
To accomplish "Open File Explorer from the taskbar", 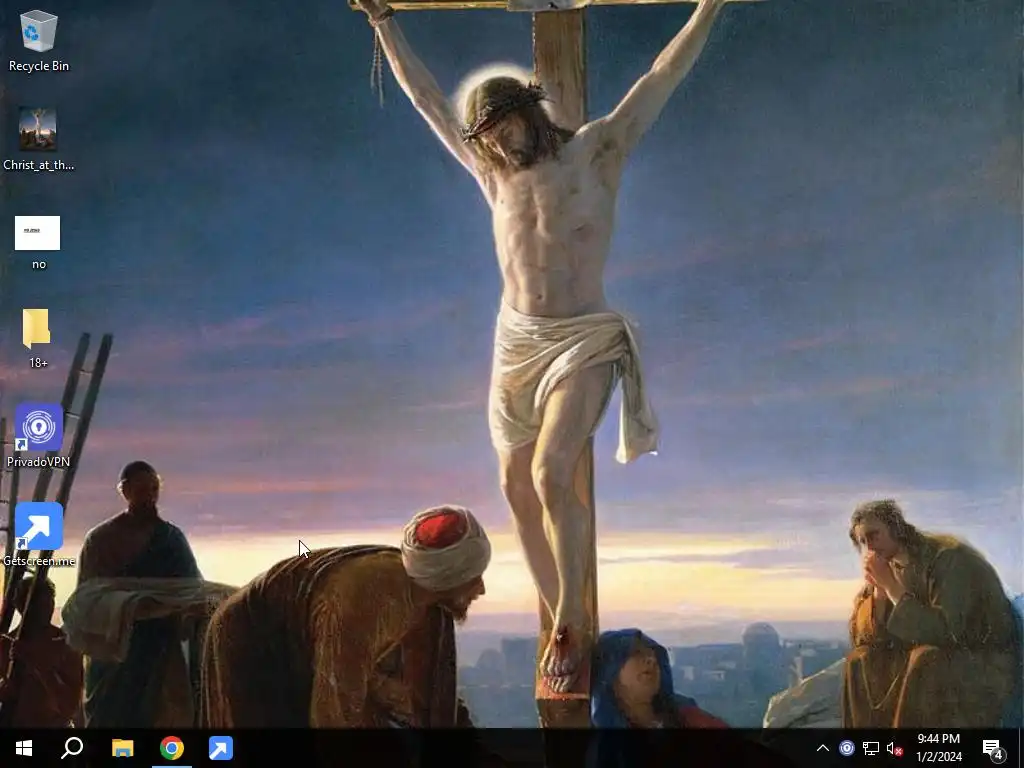I will (122, 748).
